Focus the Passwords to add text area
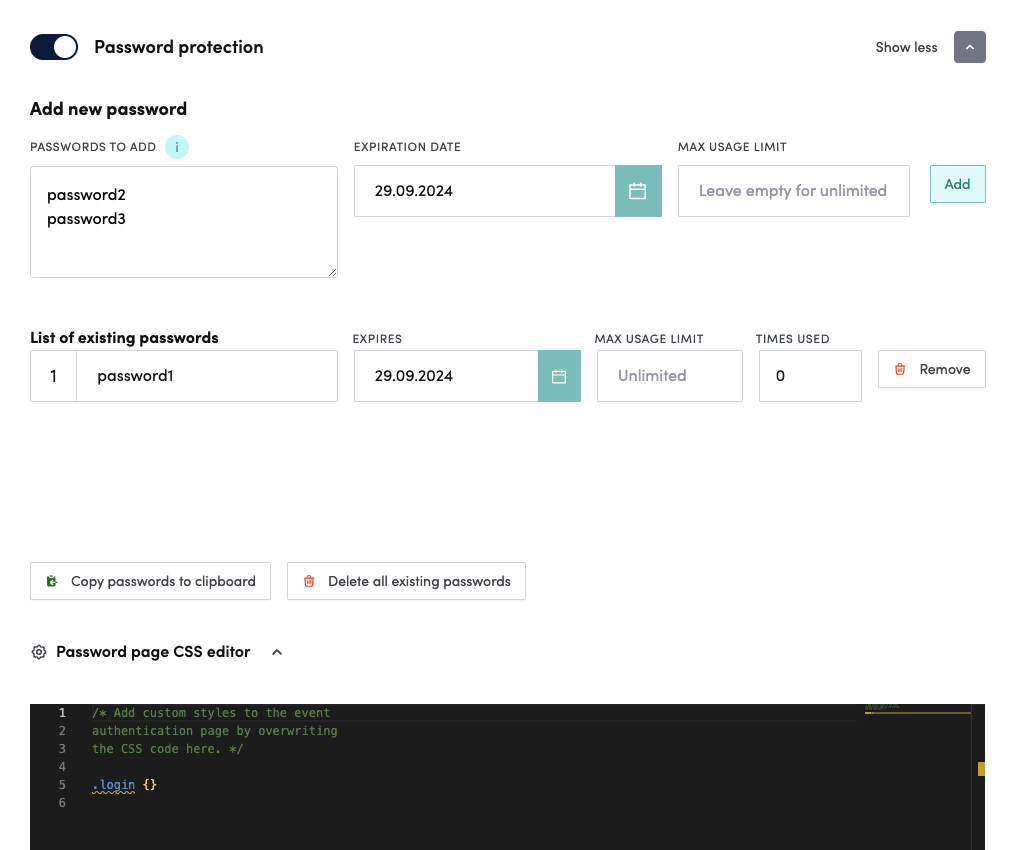This screenshot has width=1020, height=850. click(x=183, y=220)
